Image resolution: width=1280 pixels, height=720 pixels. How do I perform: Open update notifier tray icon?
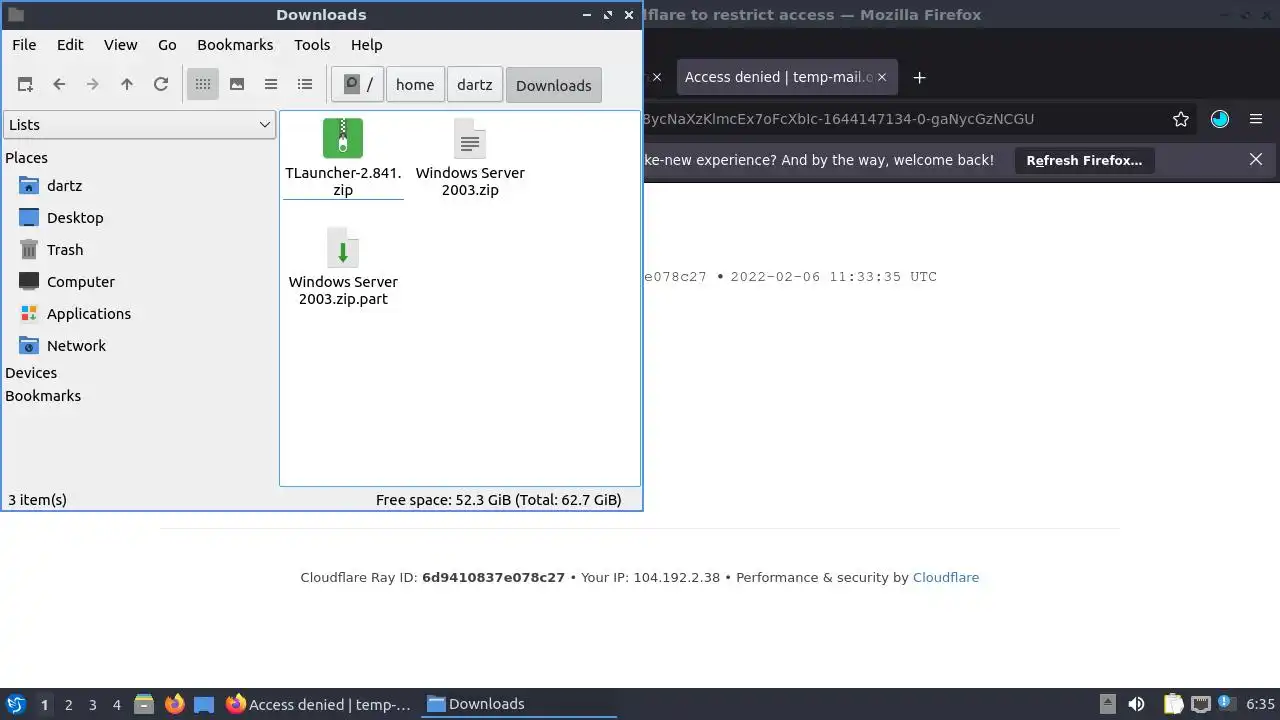[x=1226, y=704]
